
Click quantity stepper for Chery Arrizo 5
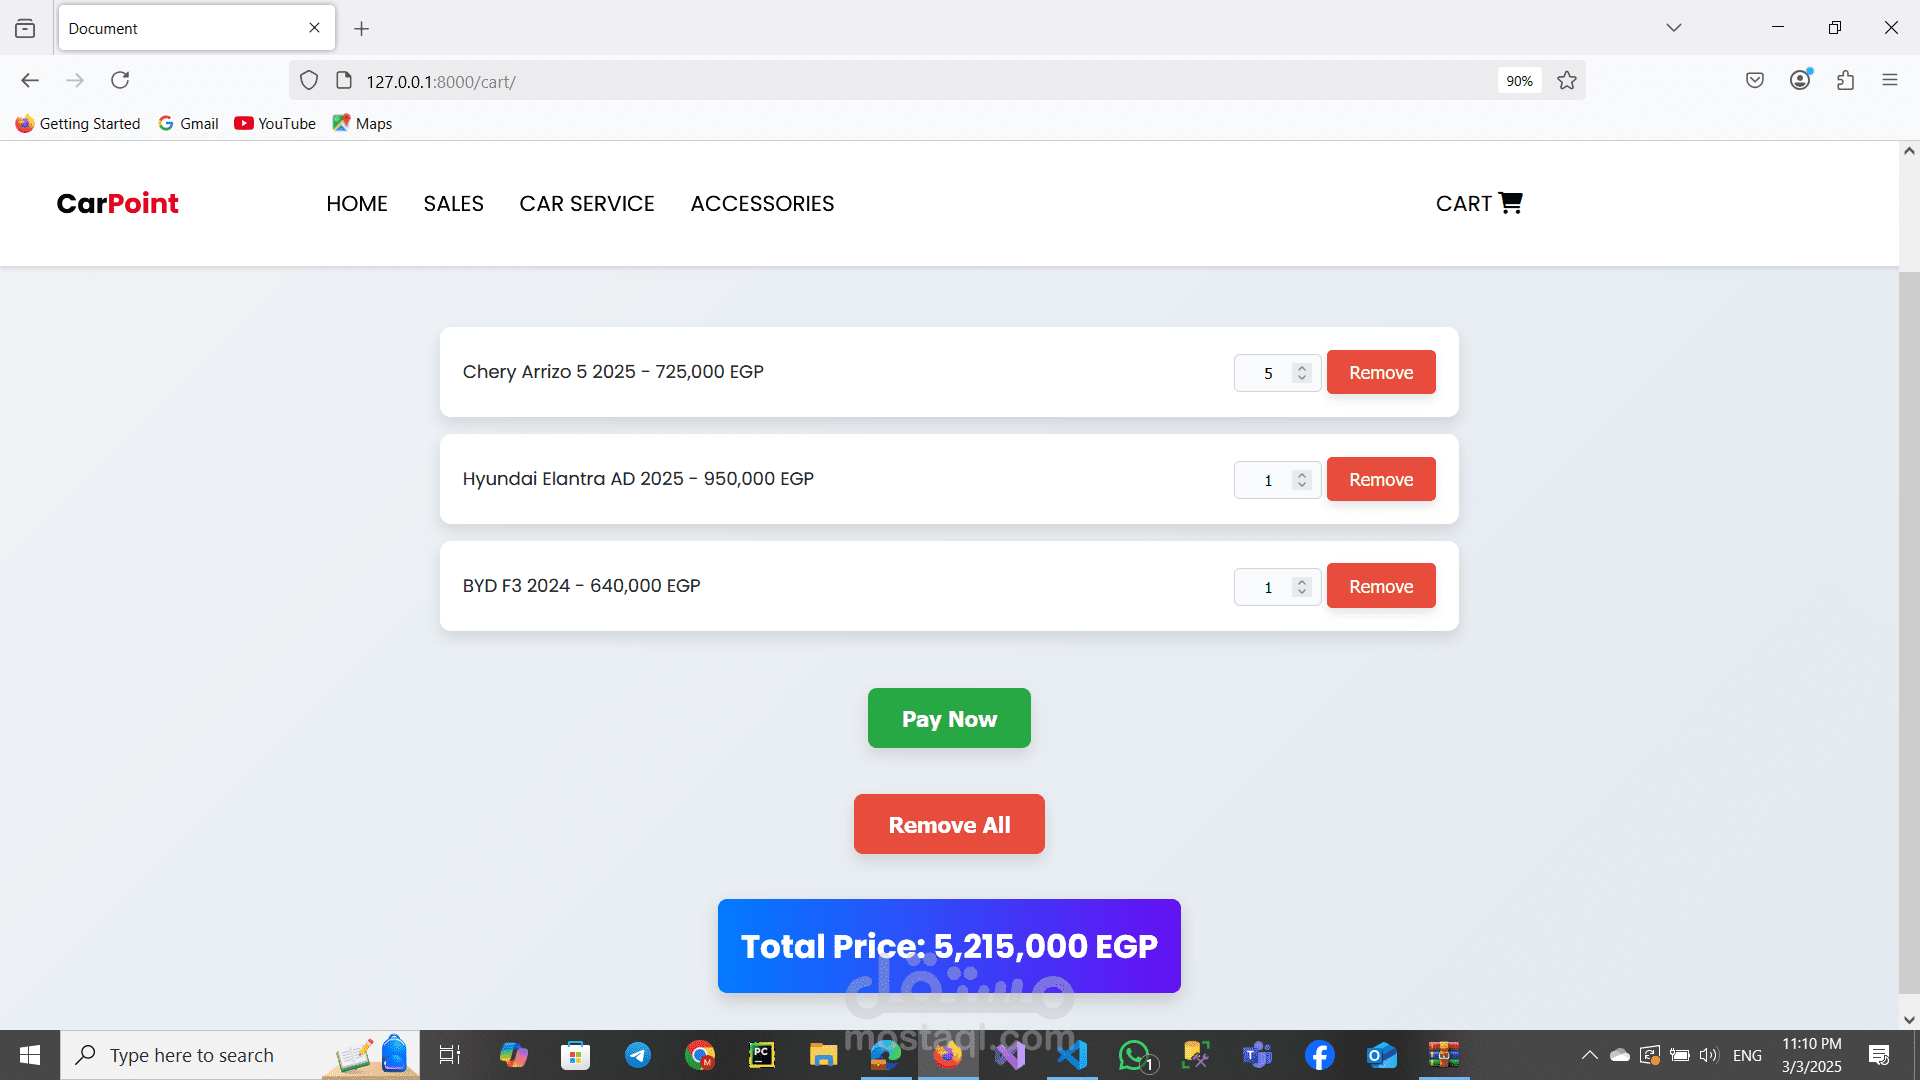coord(1301,373)
